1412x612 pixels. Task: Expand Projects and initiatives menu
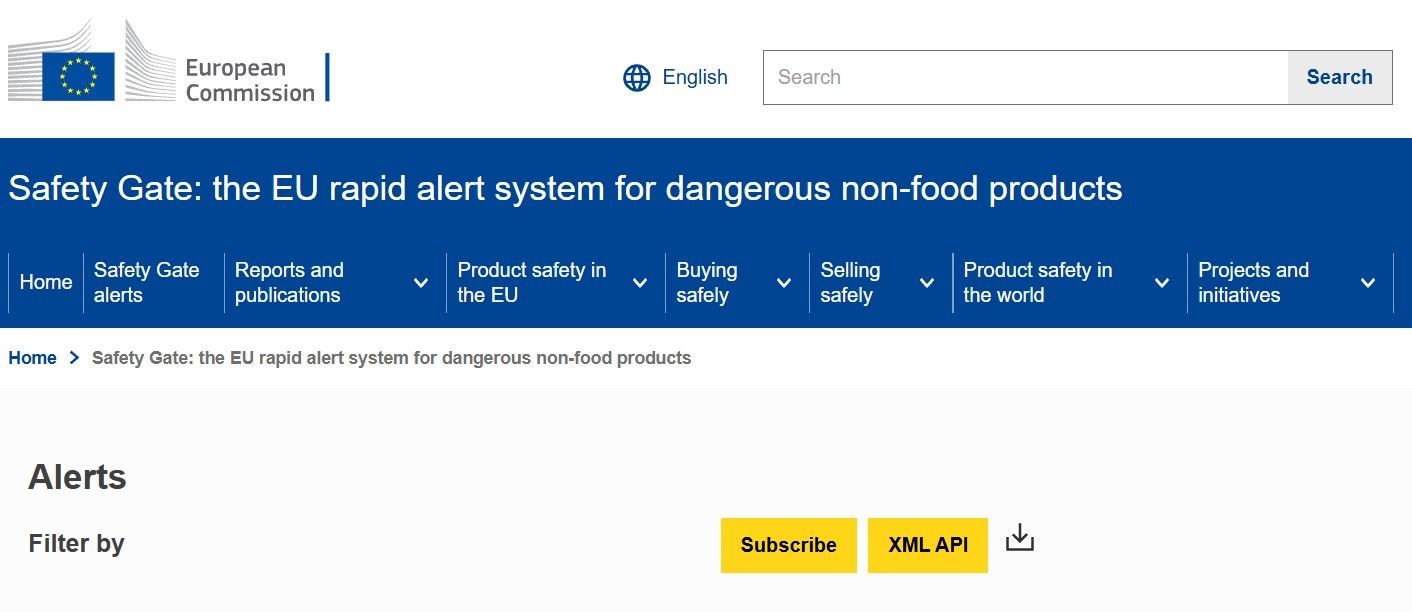pos(1368,283)
